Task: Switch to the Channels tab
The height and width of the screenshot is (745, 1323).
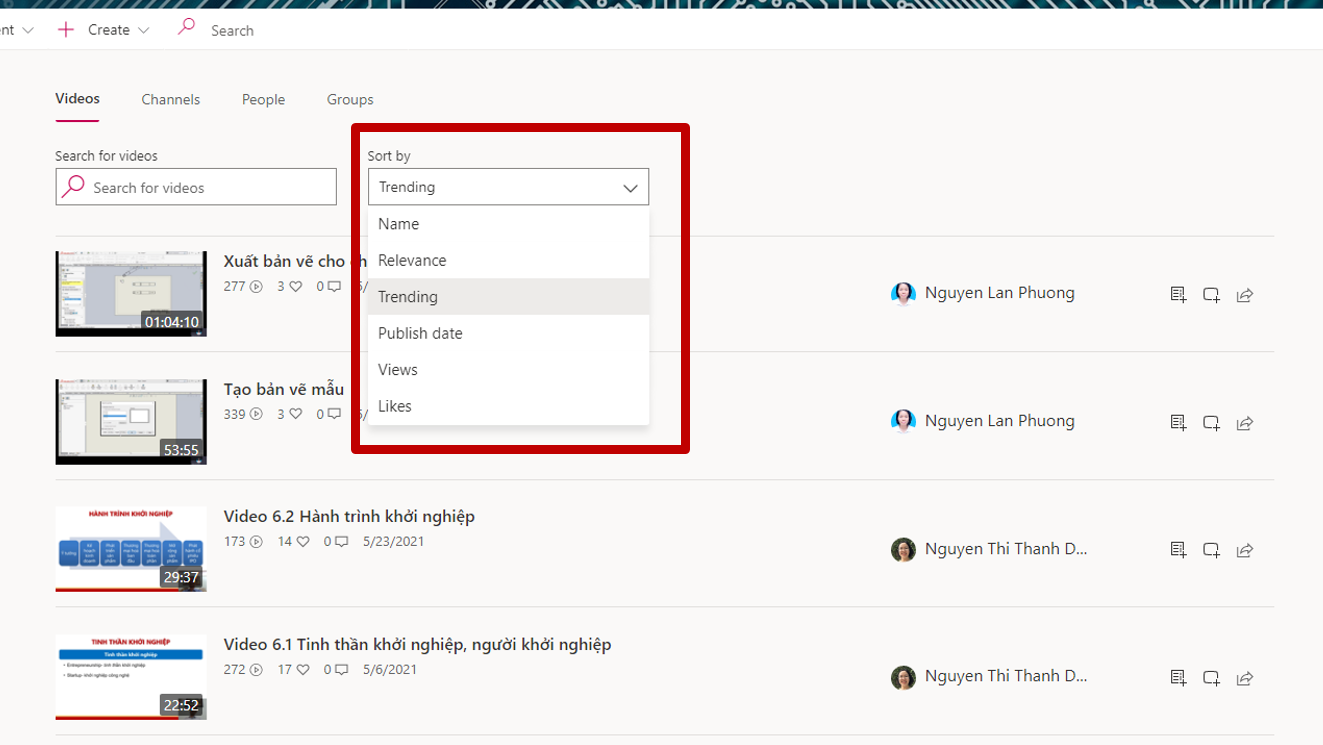Action: (170, 99)
